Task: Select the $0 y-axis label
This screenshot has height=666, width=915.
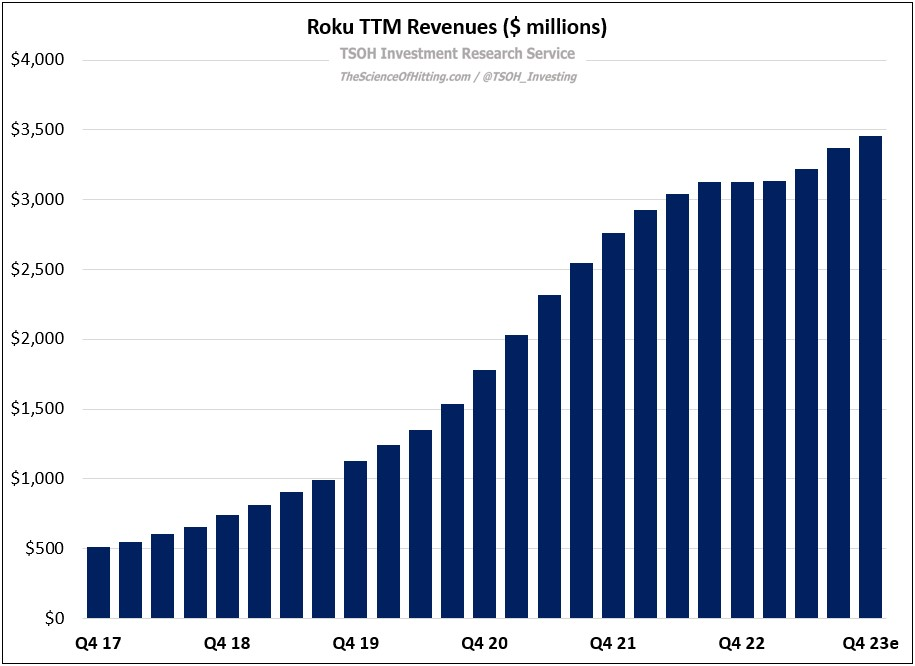Action: coord(55,618)
